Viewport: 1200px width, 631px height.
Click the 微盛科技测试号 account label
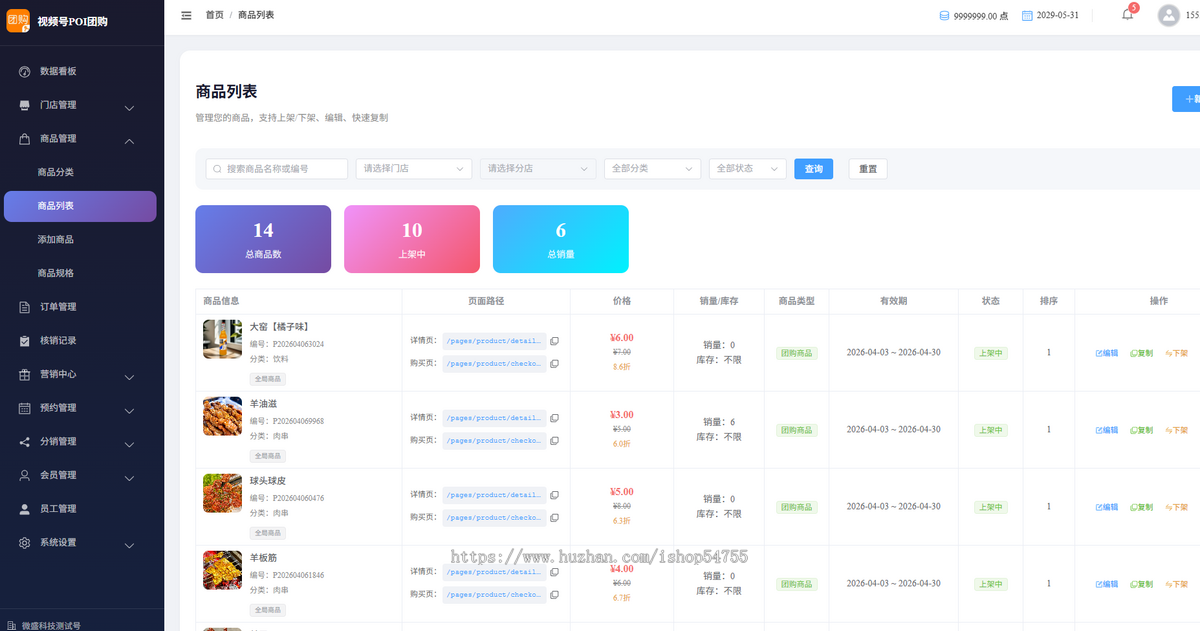click(x=50, y=626)
